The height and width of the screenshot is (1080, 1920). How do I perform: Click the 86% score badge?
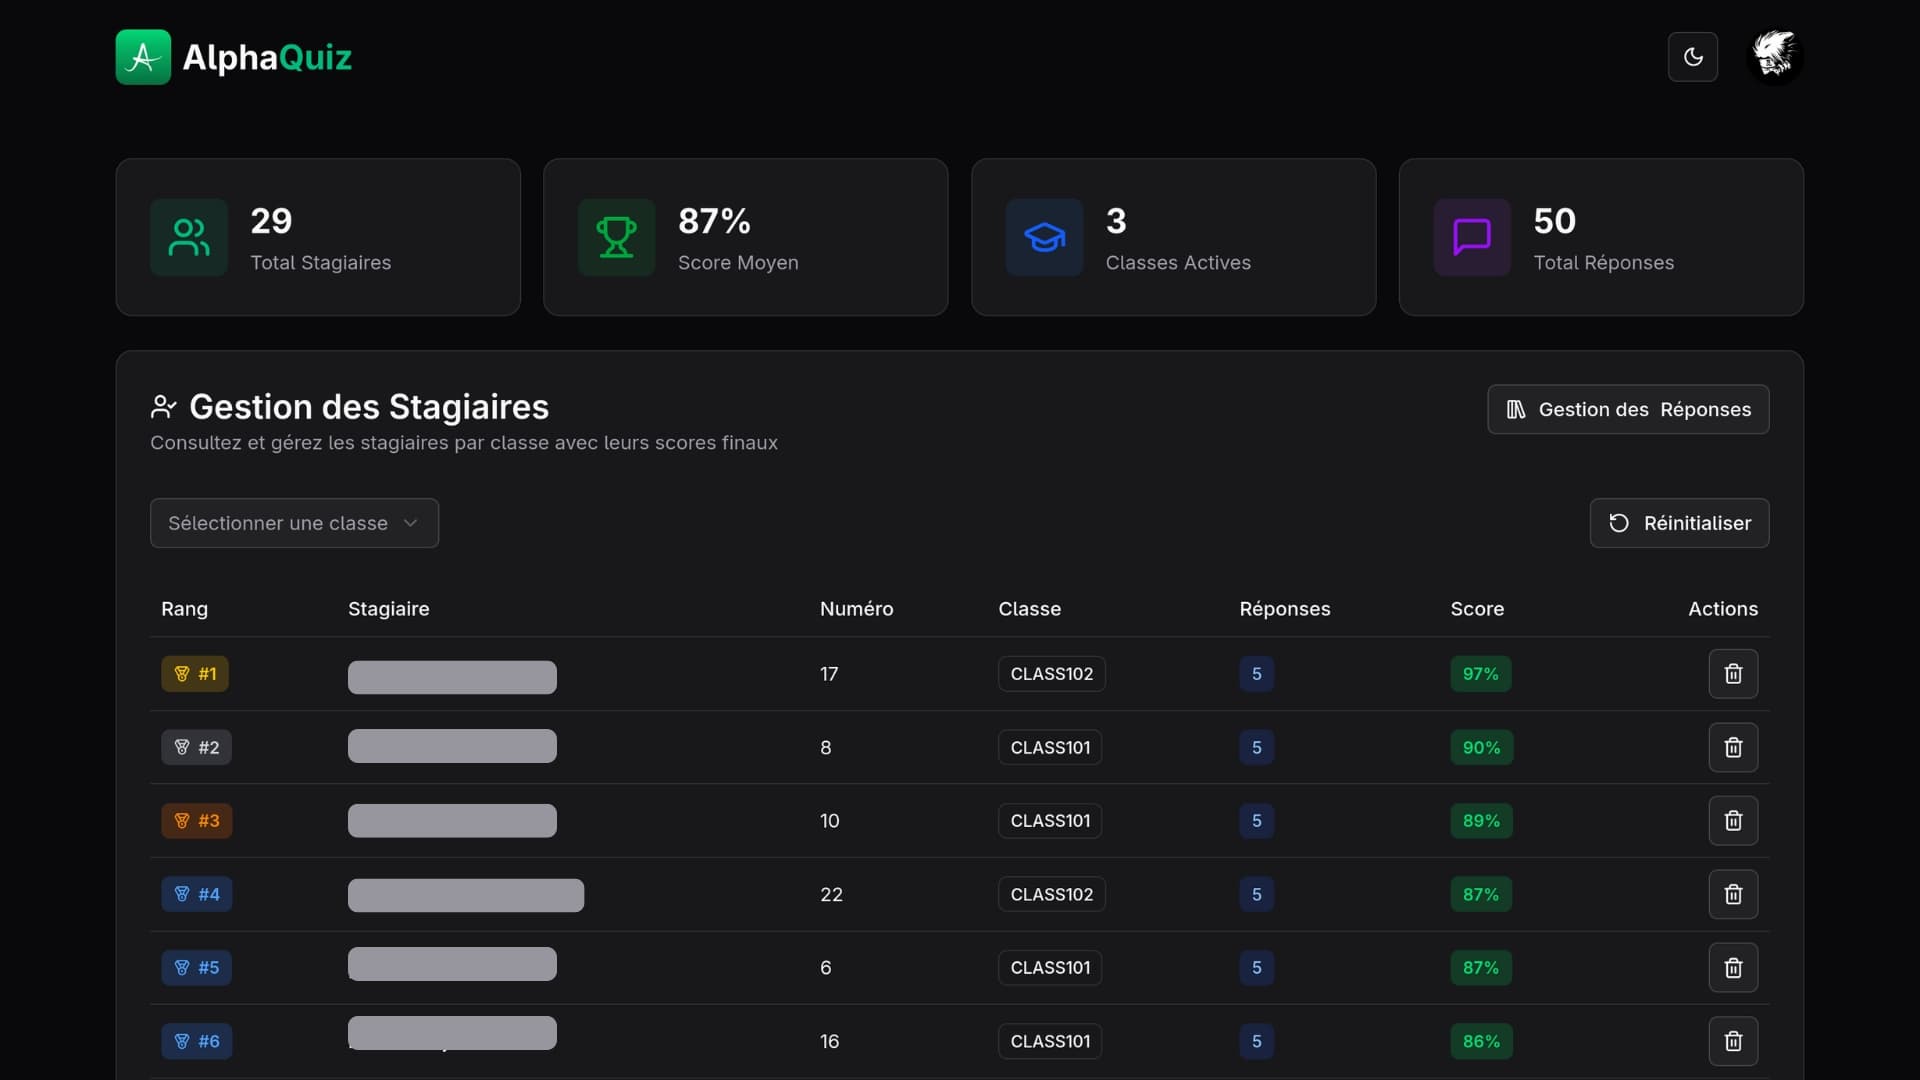point(1481,1041)
